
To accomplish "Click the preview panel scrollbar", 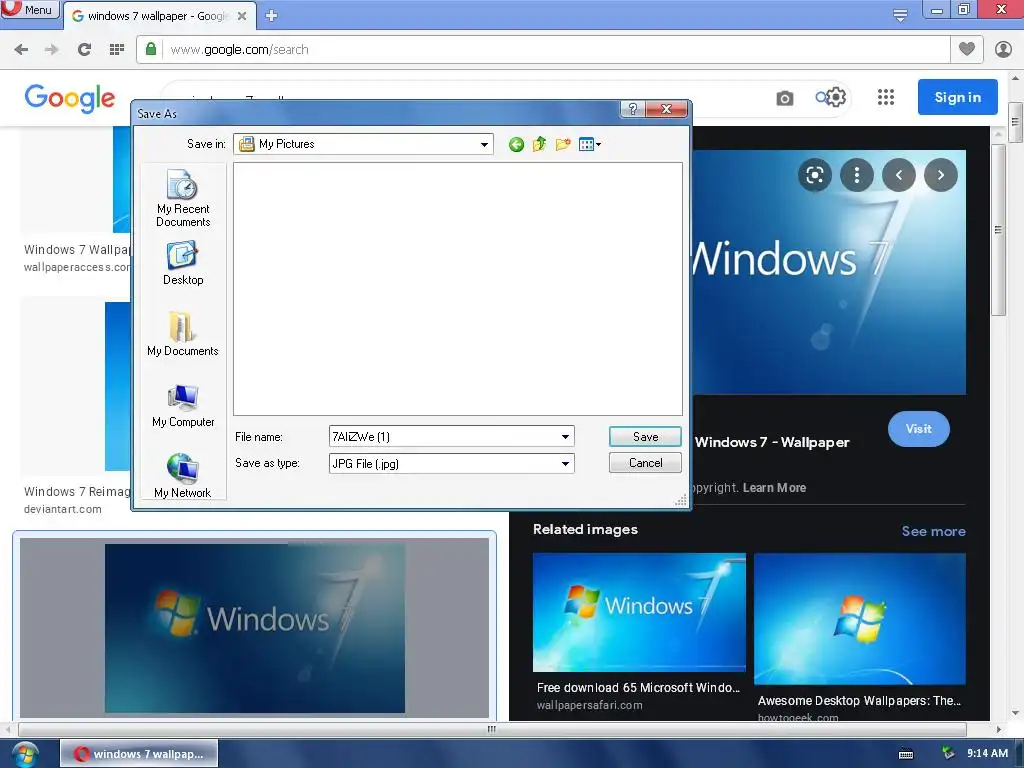I will point(998,230).
